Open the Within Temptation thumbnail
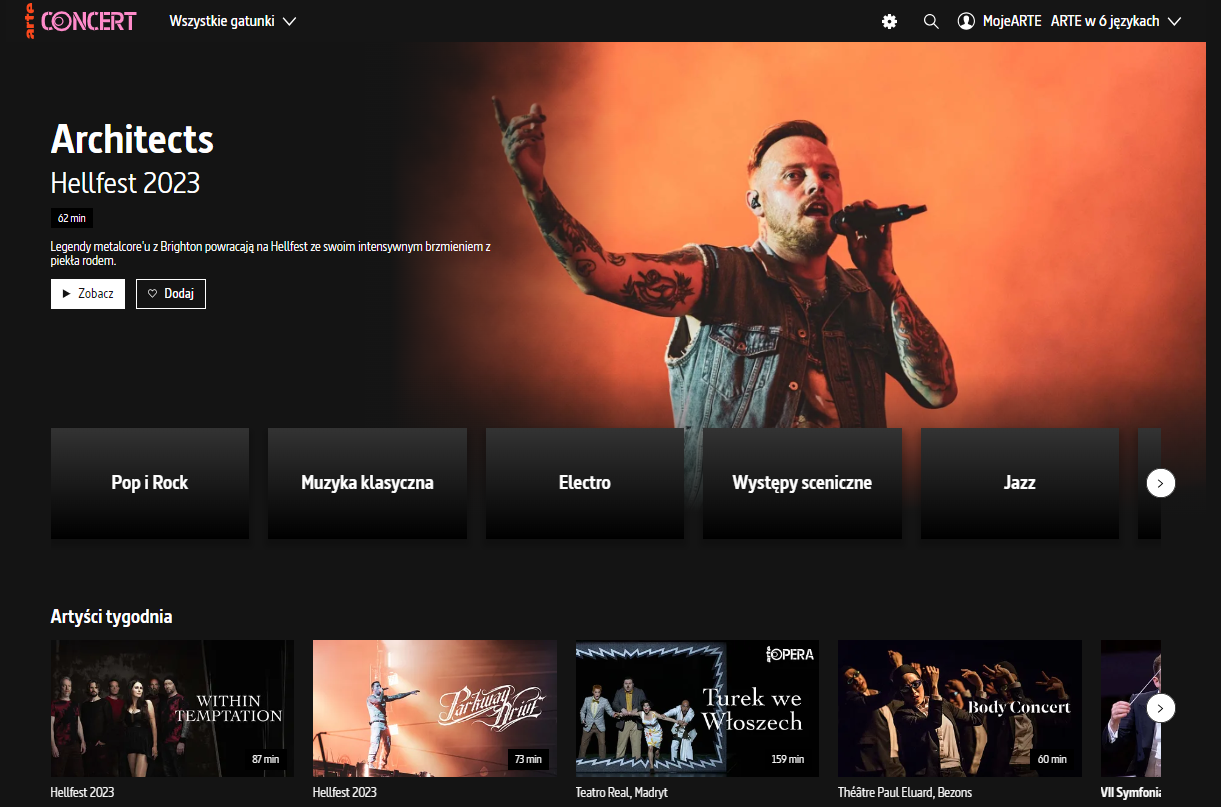The width and height of the screenshot is (1221, 807). coord(173,708)
